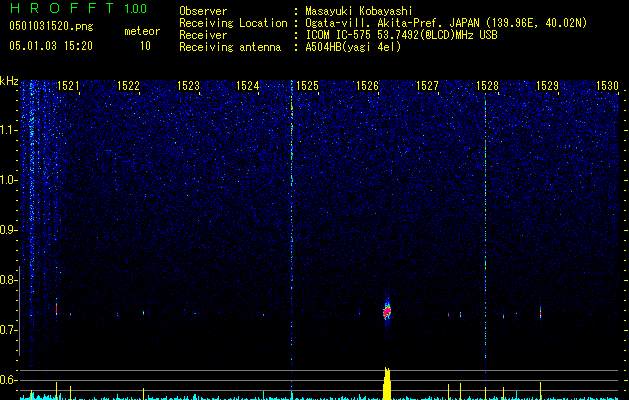Click the 0.7 kHz frequency label
Image resolution: width=629 pixels, height=400 pixels.
8,330
